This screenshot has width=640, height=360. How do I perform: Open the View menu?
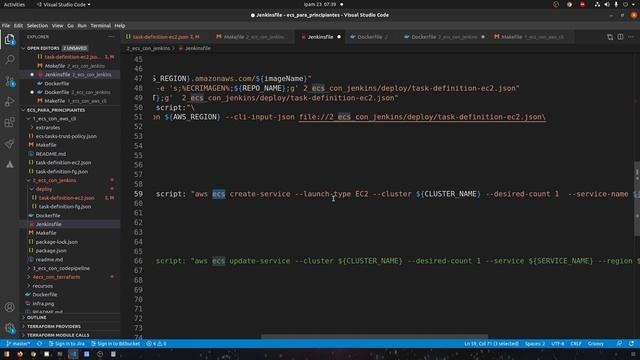pos(58,25)
